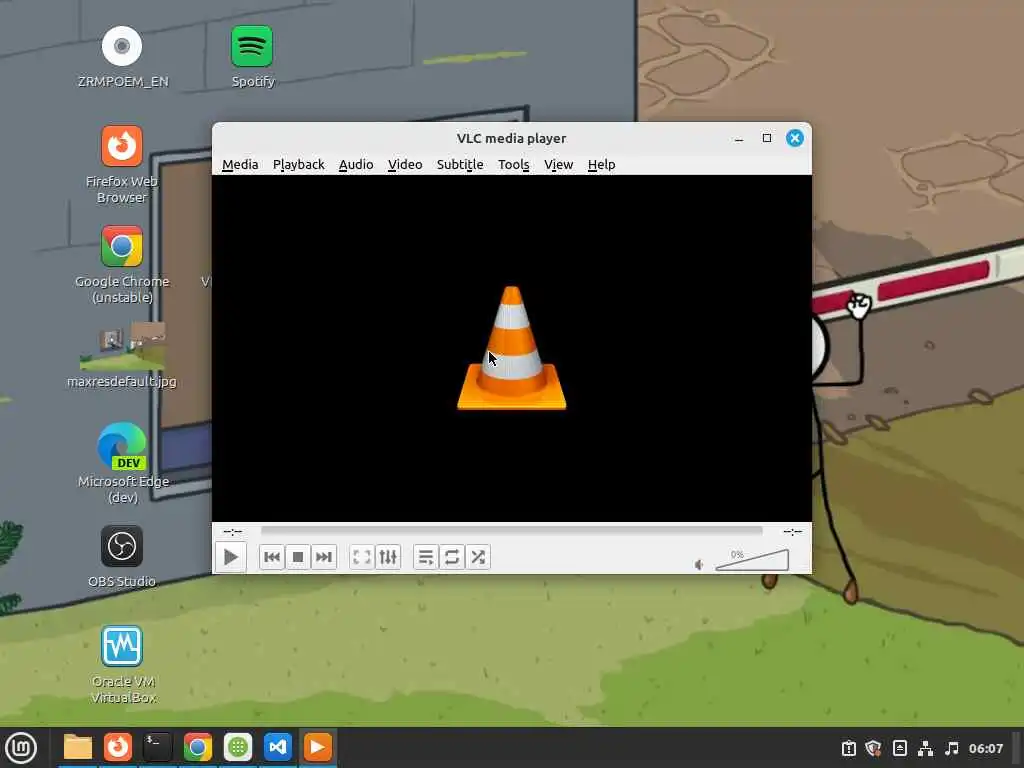Image resolution: width=1024 pixels, height=768 pixels.
Task: Open the sound music note tray icon
Action: (x=952, y=748)
